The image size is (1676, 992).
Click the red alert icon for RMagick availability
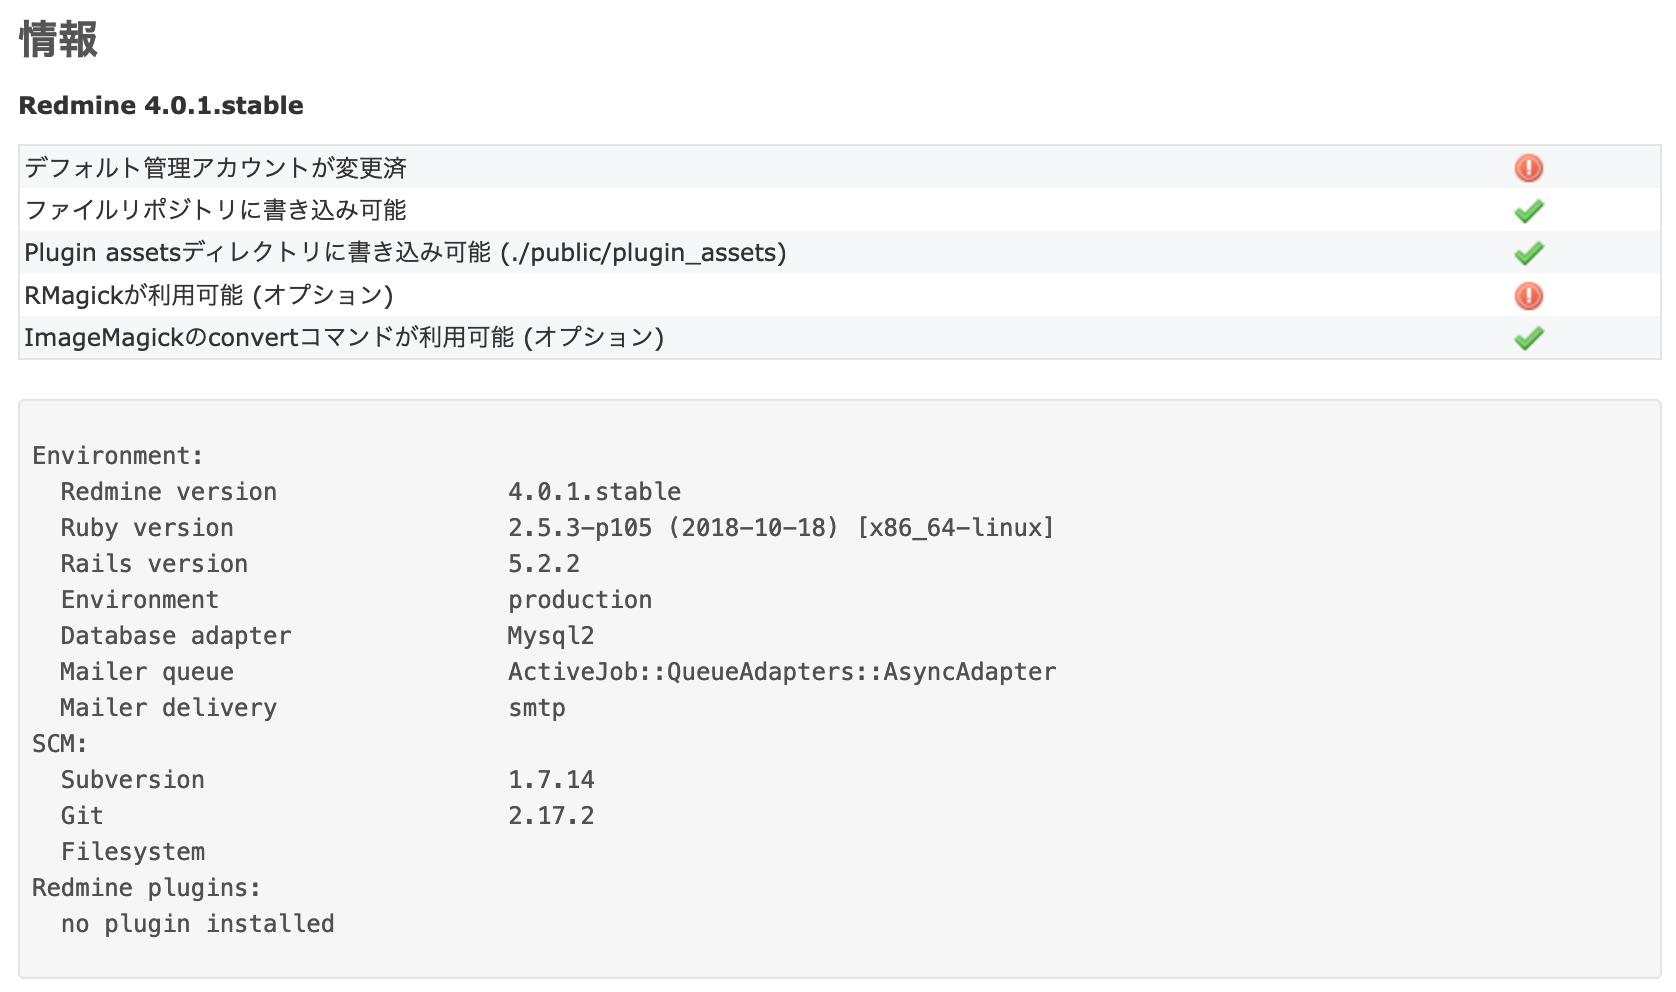[x=1527, y=296]
